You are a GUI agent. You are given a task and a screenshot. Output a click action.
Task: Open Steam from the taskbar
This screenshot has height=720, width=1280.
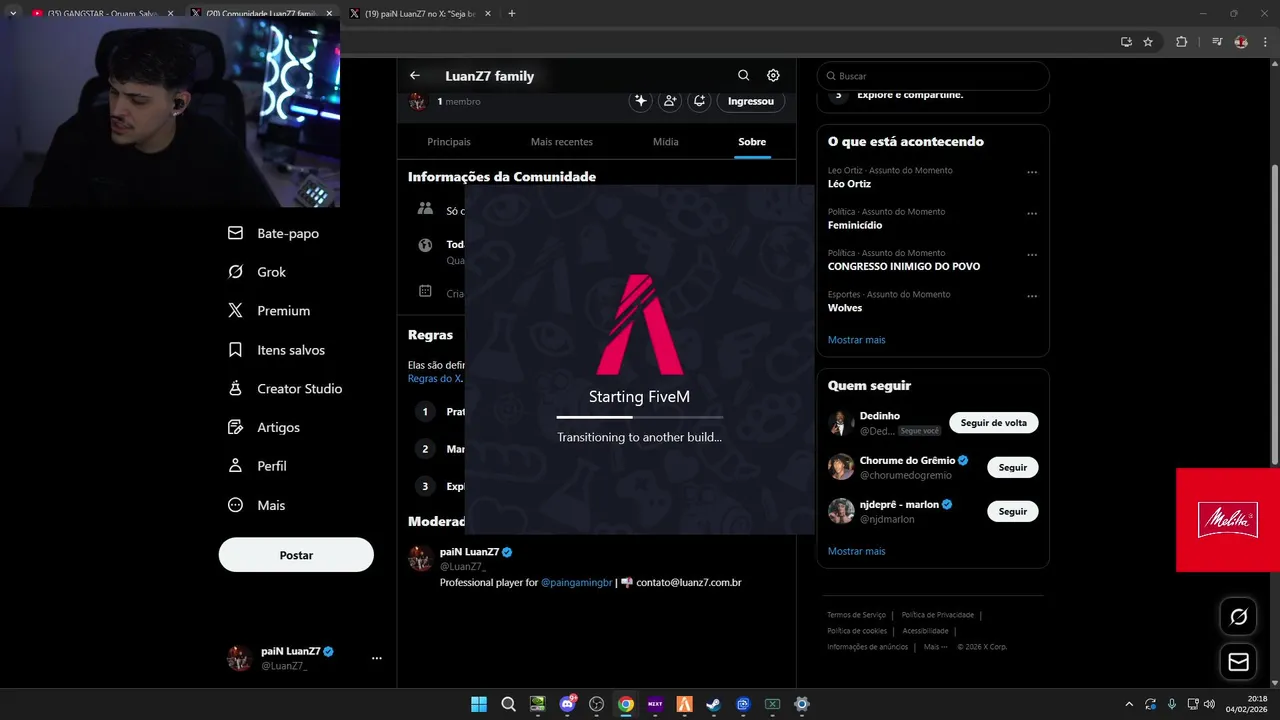[713, 704]
